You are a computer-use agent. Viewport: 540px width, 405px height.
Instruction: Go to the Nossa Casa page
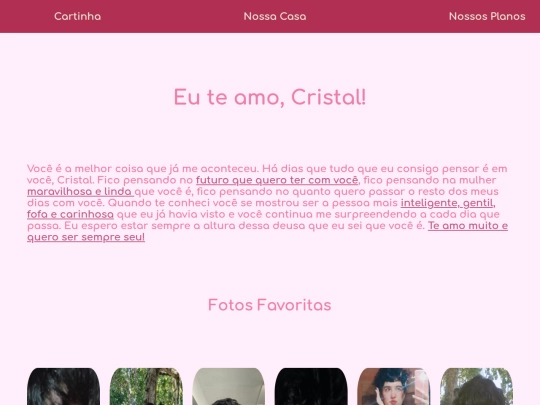pyautogui.click(x=275, y=16)
